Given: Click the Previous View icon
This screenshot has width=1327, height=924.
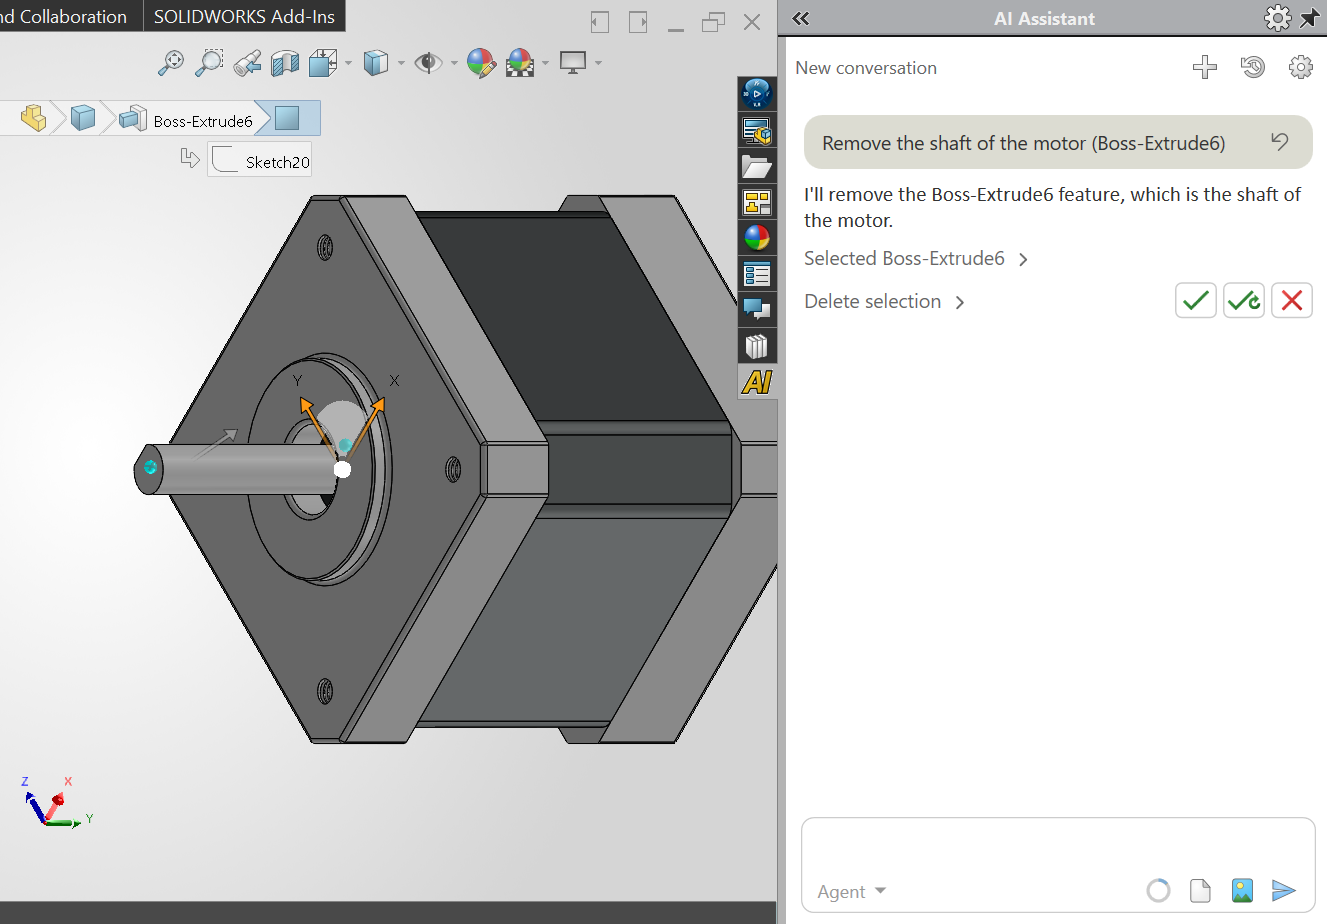Looking at the screenshot, I should click(x=247, y=62).
